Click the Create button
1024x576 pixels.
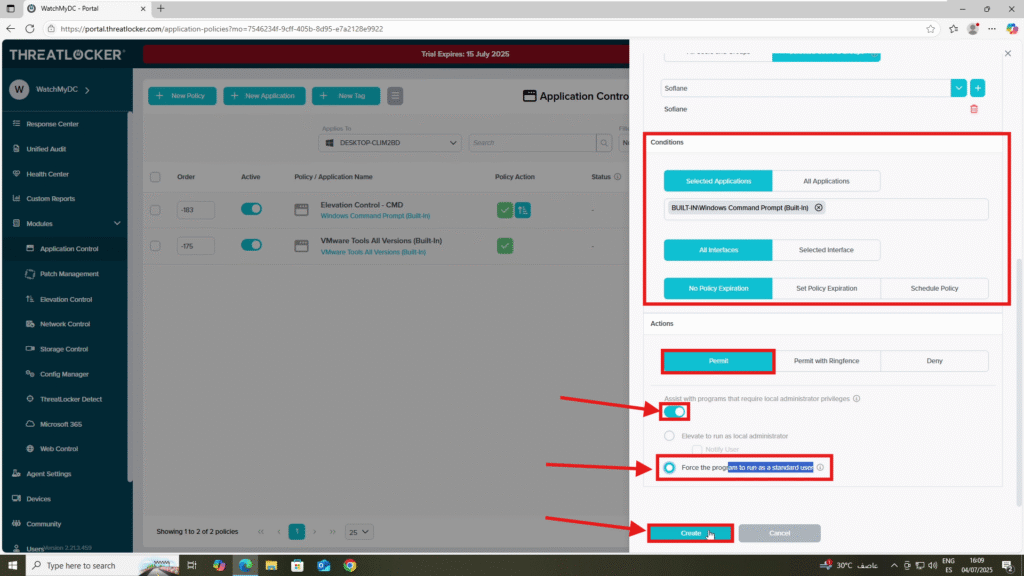point(690,534)
